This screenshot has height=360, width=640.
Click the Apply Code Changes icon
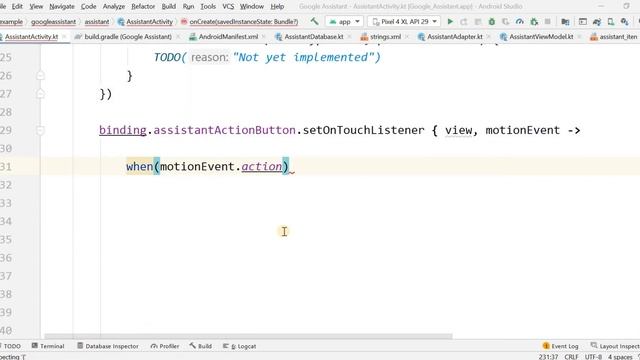(478, 21)
